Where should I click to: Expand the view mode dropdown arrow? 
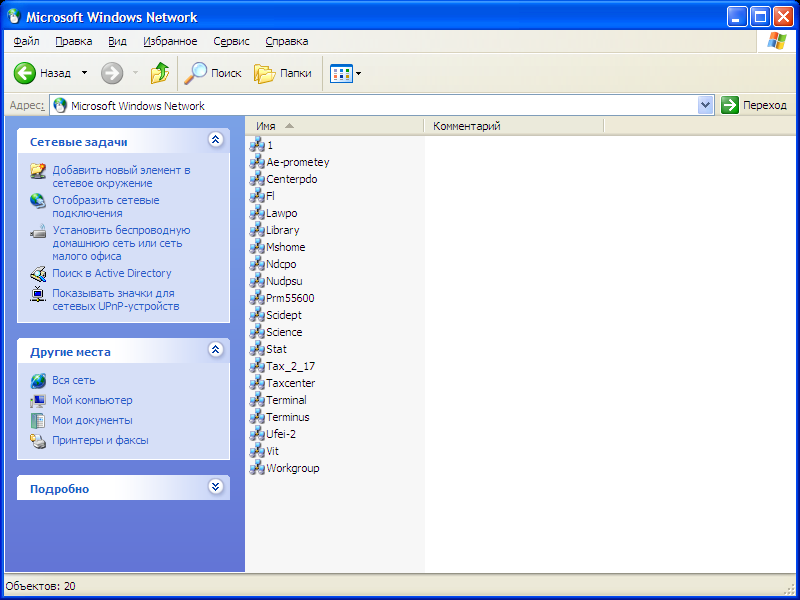coord(358,73)
